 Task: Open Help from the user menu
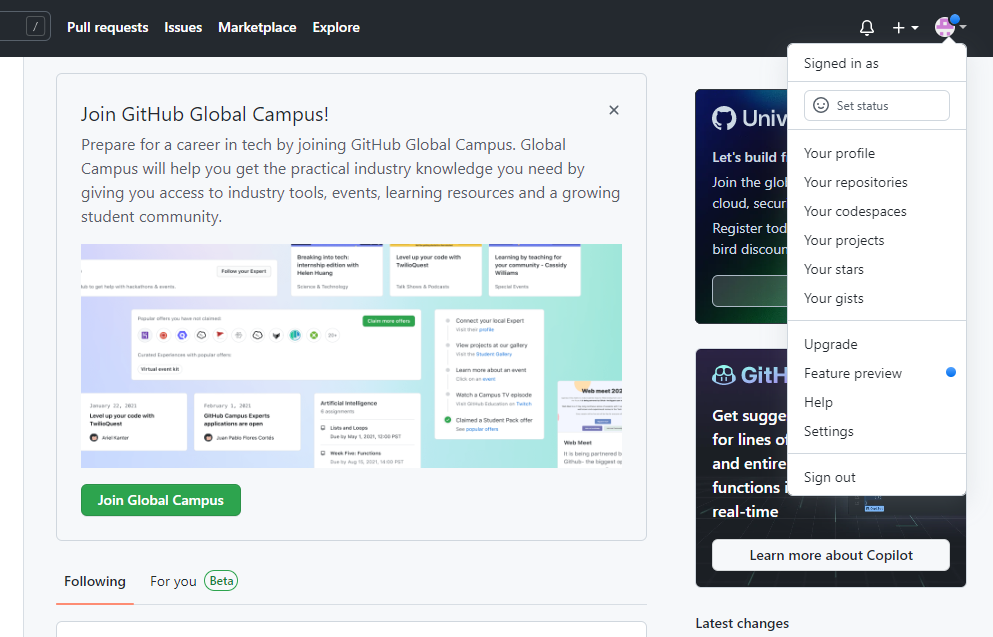876,402
